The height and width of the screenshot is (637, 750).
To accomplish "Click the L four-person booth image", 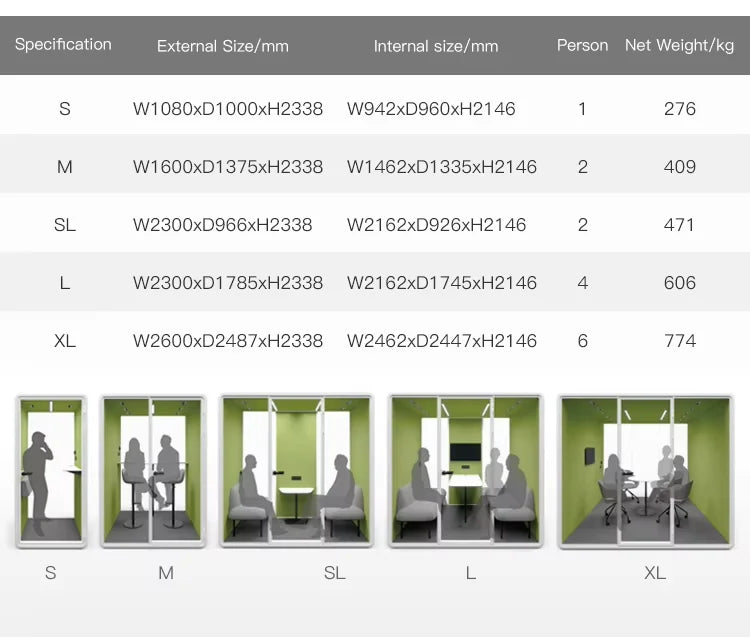I will tap(466, 471).
